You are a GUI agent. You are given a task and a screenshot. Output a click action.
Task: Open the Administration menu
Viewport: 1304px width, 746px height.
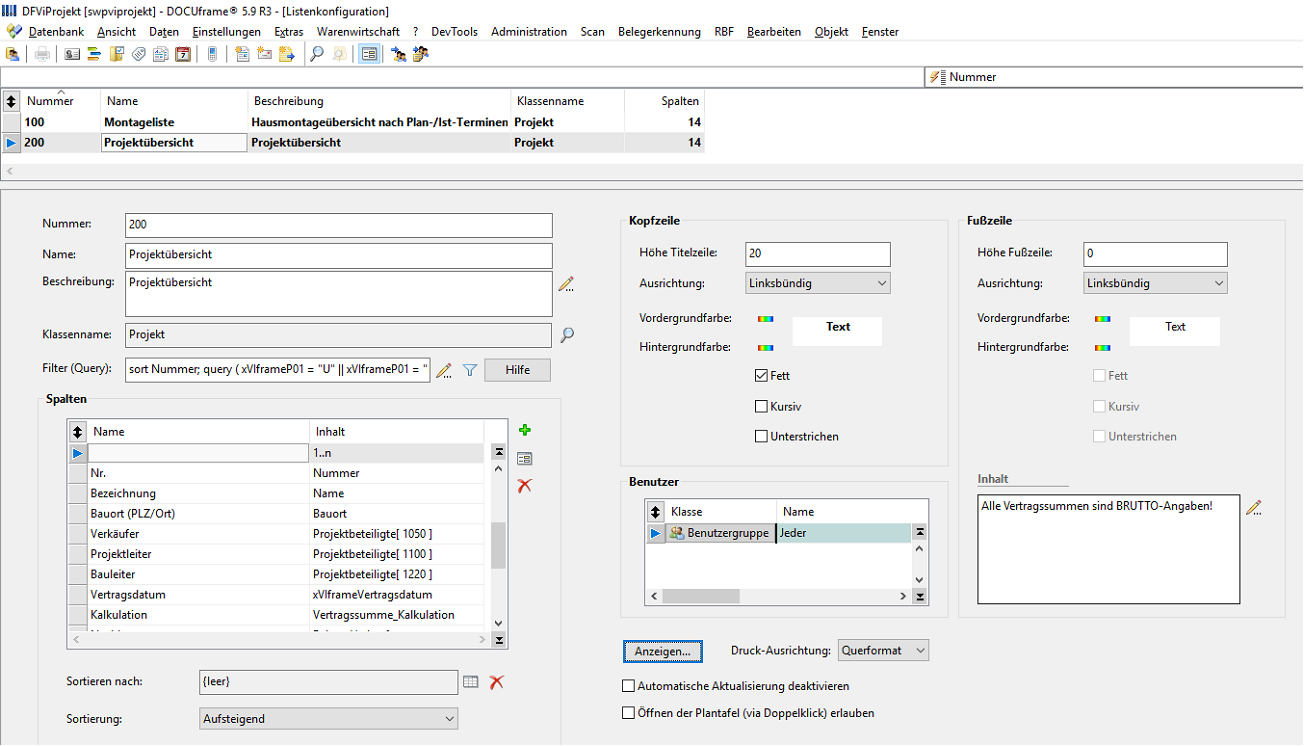pos(529,32)
